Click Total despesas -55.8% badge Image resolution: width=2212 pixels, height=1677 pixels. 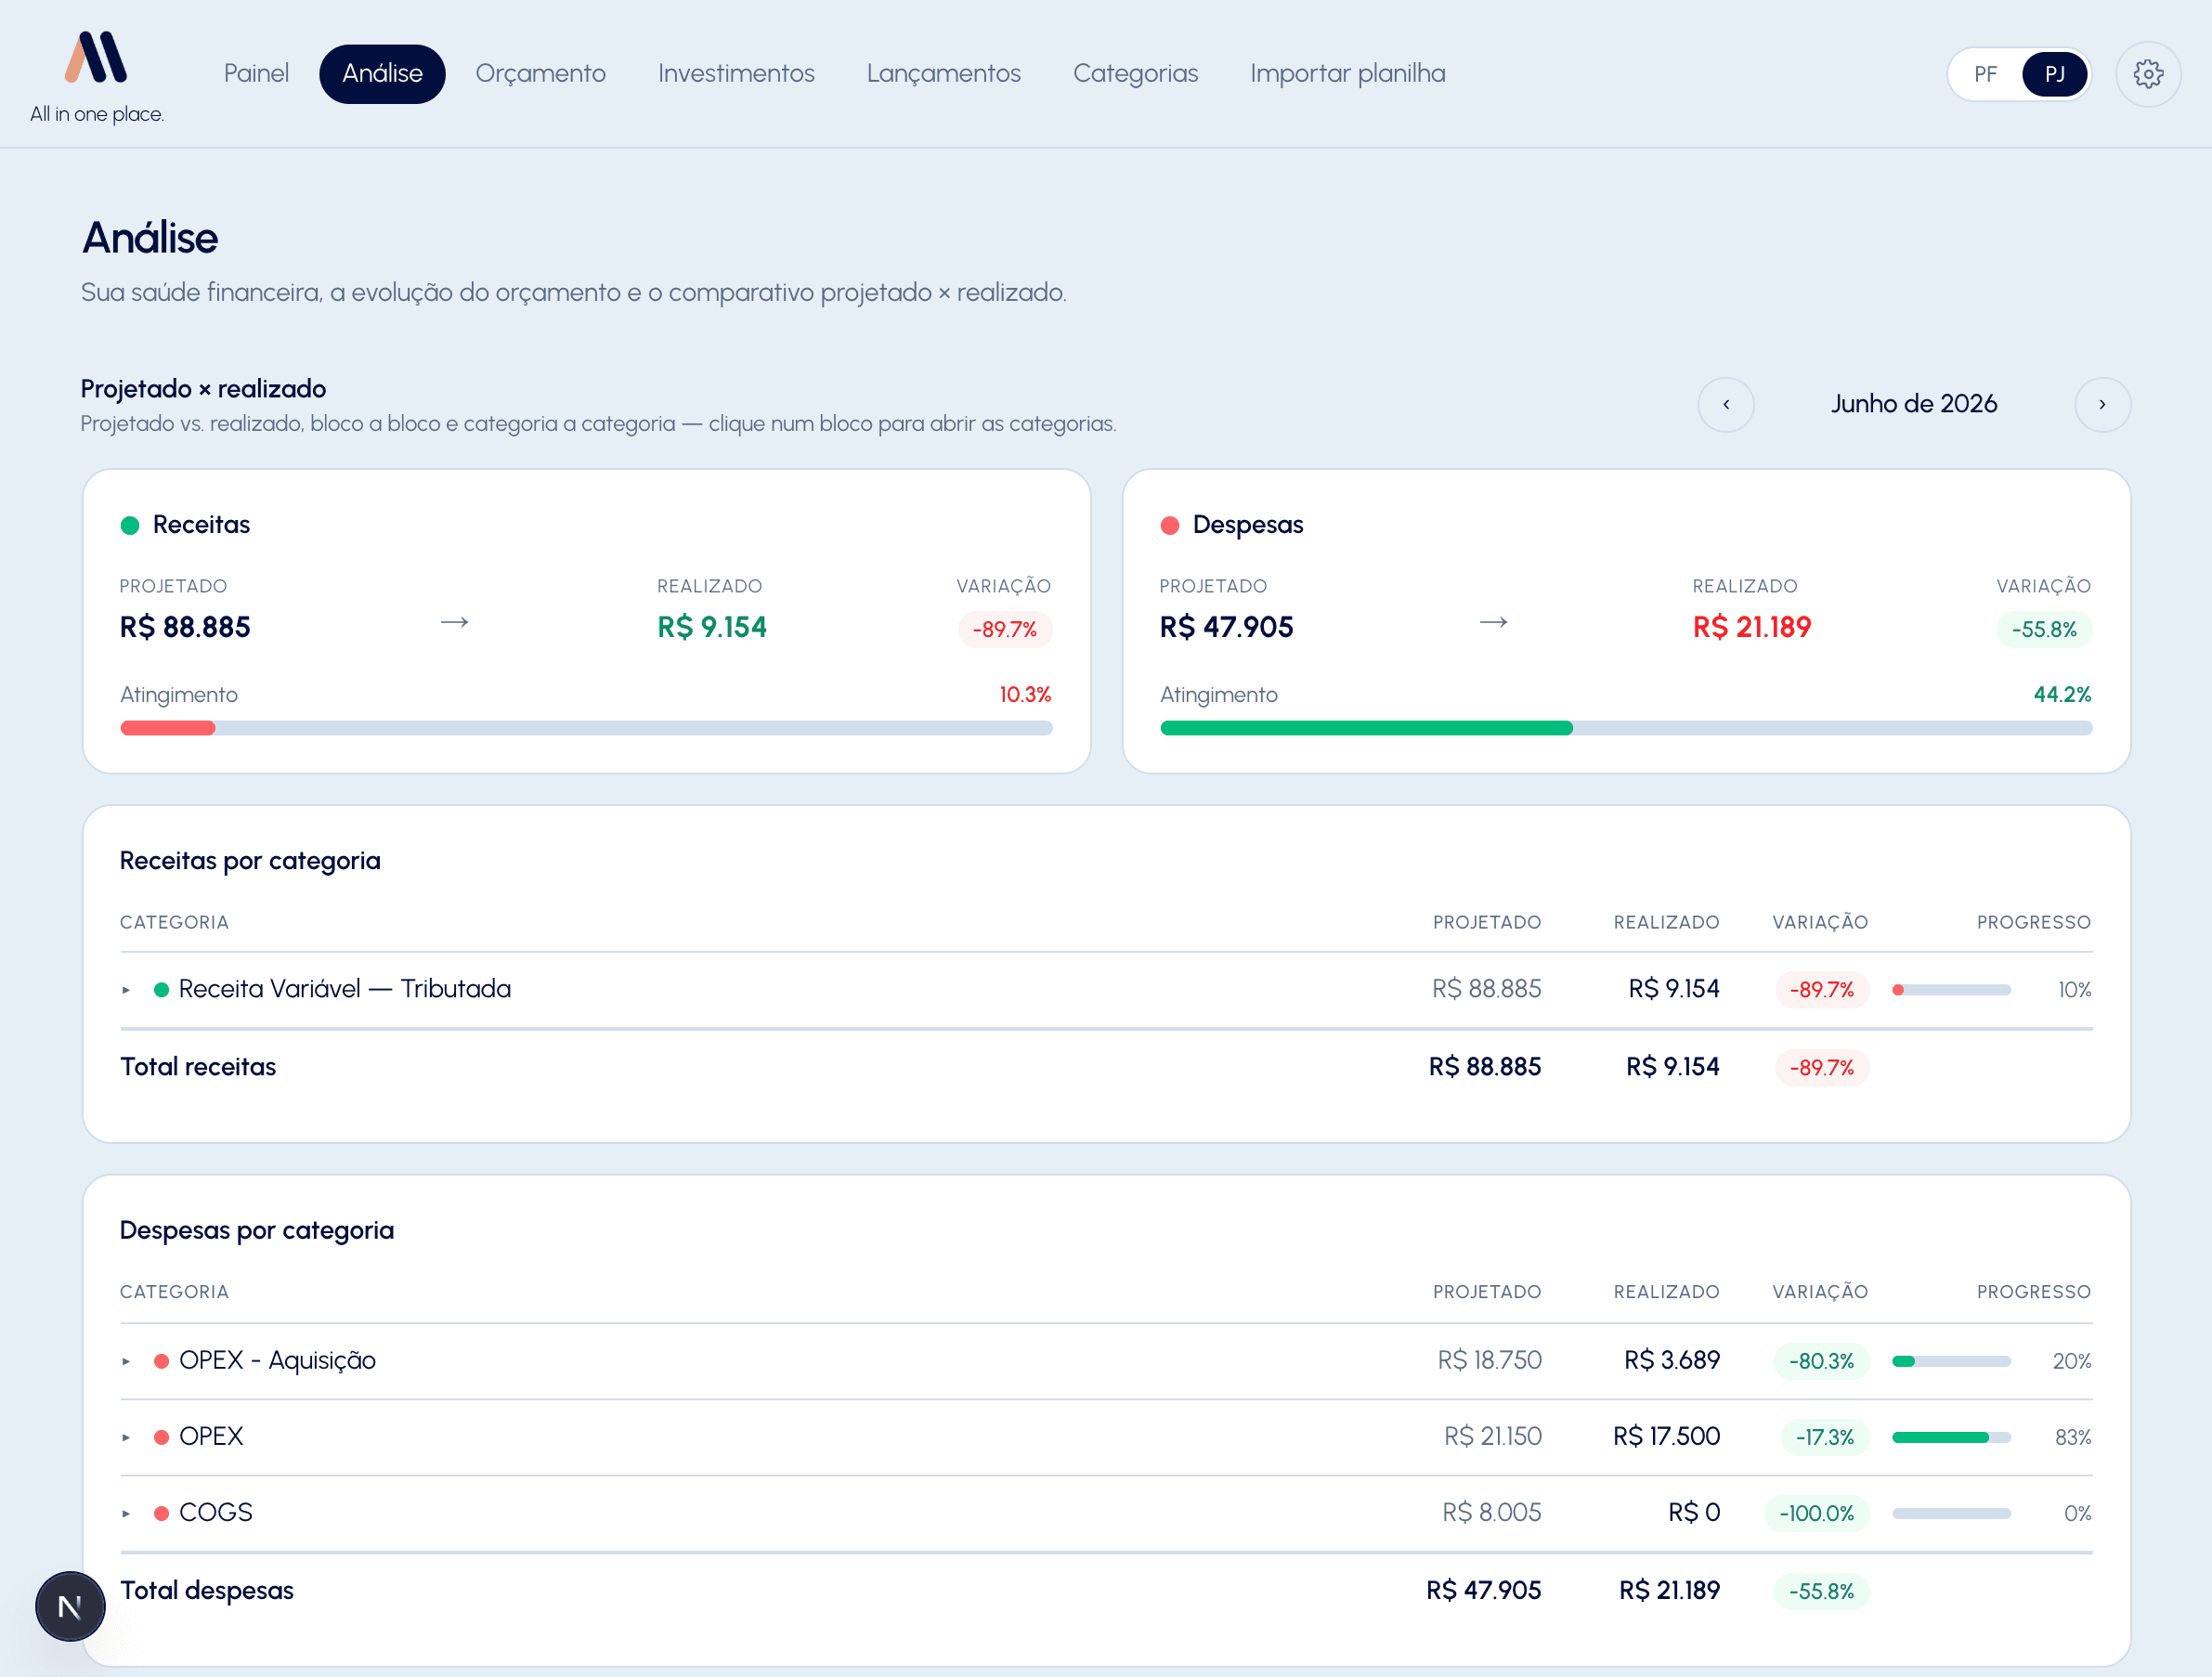click(x=1821, y=1591)
